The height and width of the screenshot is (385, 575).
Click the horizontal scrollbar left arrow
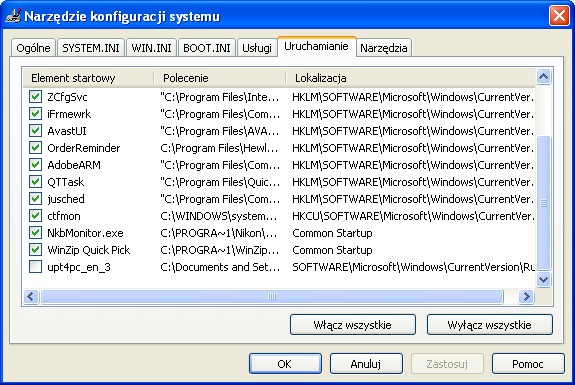(x=31, y=296)
